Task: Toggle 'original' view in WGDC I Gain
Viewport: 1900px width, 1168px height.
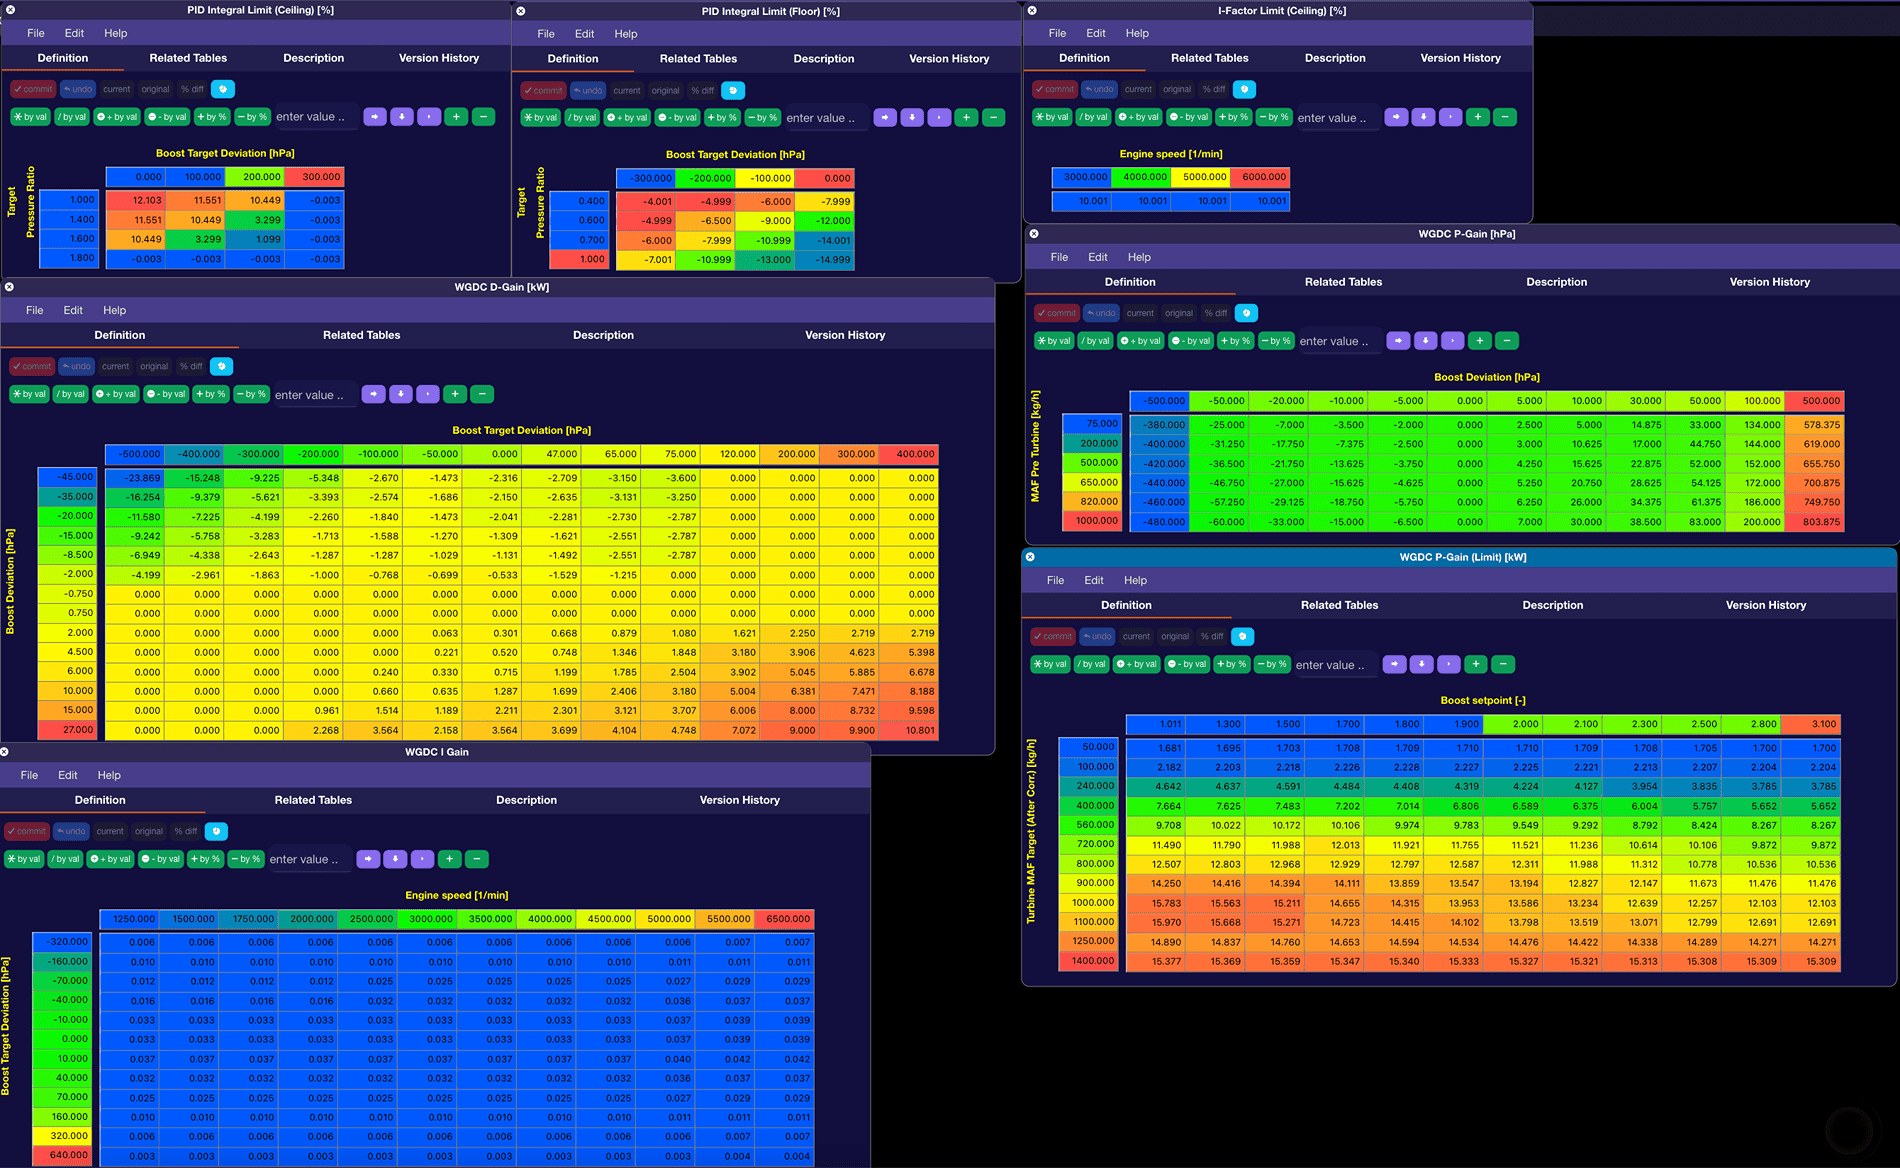Action: [x=149, y=831]
